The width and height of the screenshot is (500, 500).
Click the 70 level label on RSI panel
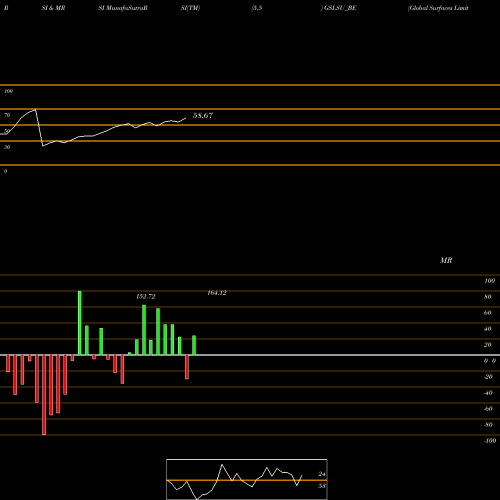[x=7, y=115]
